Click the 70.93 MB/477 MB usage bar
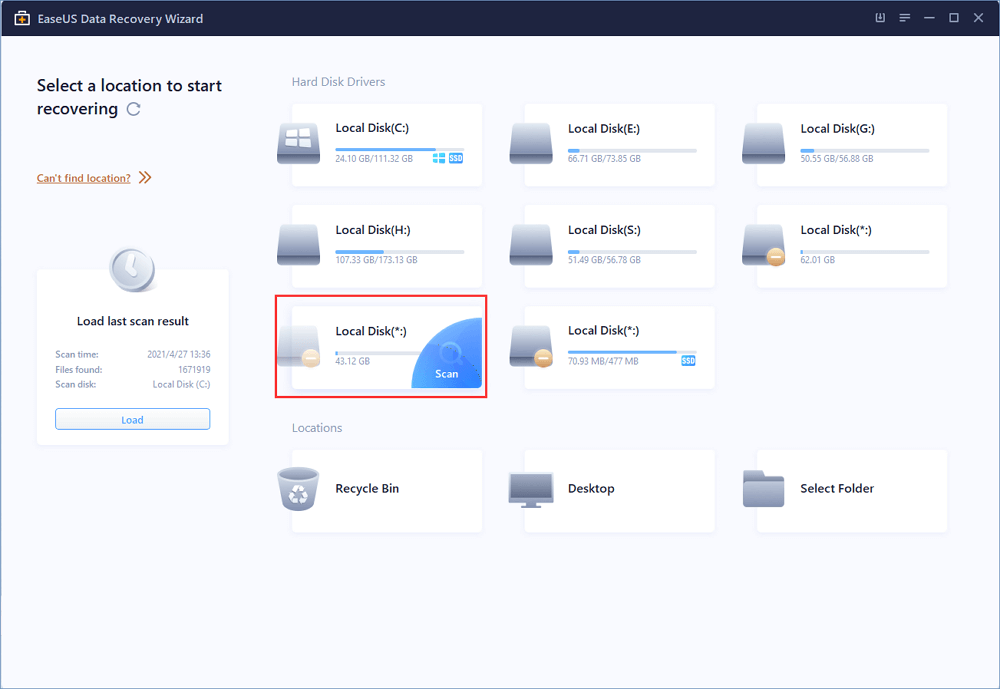The height and width of the screenshot is (689, 1000). click(x=632, y=352)
